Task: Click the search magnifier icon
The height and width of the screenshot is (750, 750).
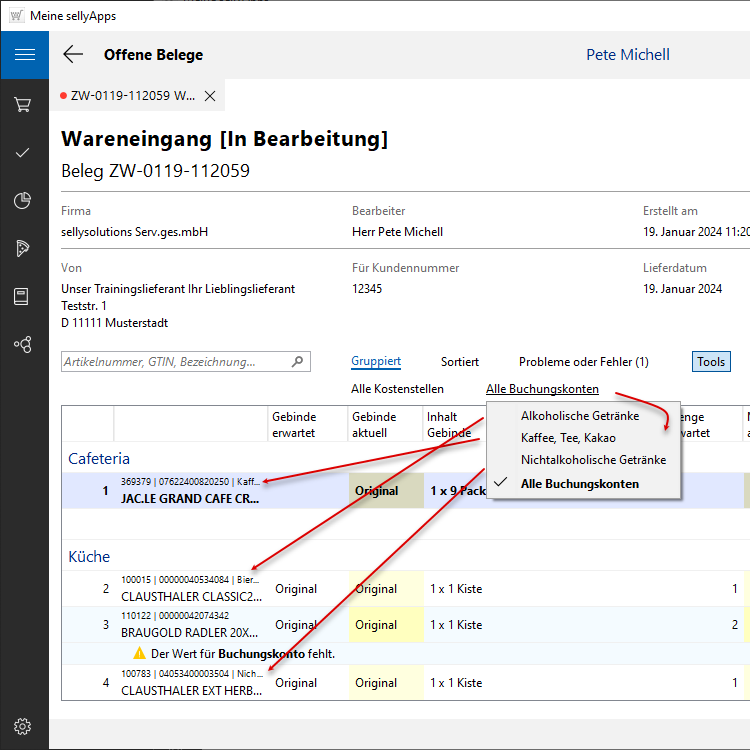Action: pyautogui.click(x=297, y=362)
